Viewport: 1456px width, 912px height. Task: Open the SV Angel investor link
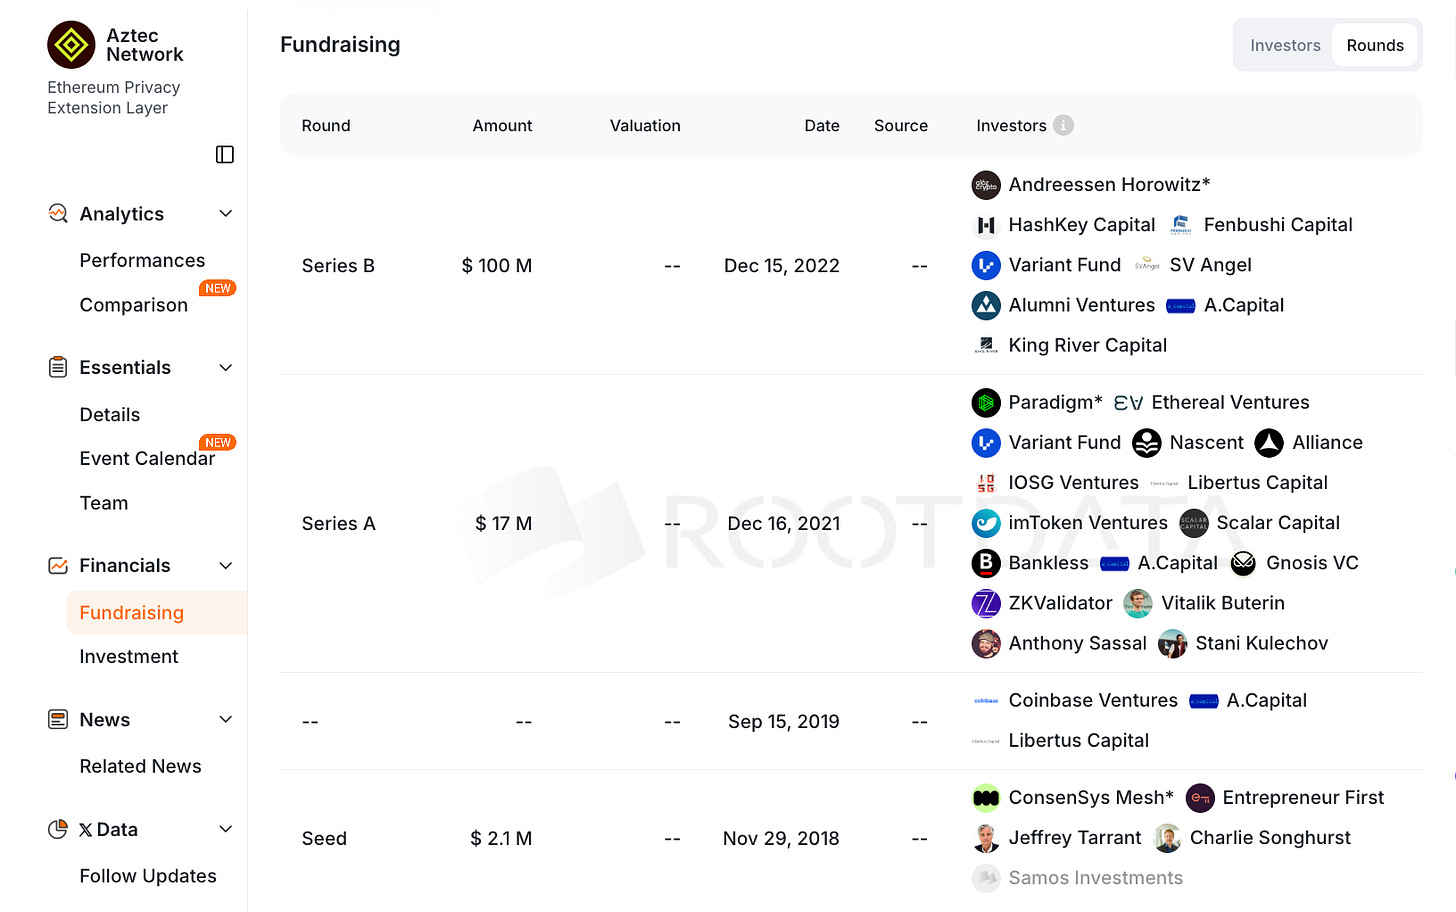point(1210,265)
